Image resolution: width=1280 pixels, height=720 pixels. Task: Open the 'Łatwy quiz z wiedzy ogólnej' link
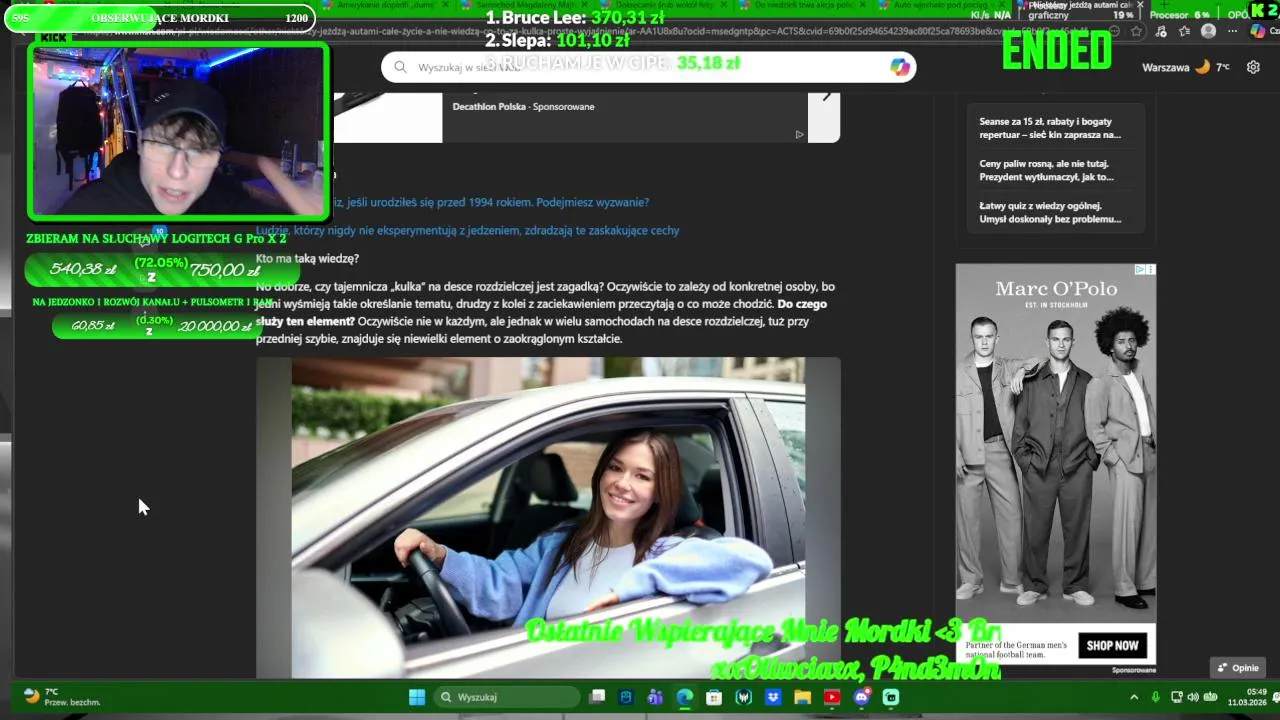1050,212
